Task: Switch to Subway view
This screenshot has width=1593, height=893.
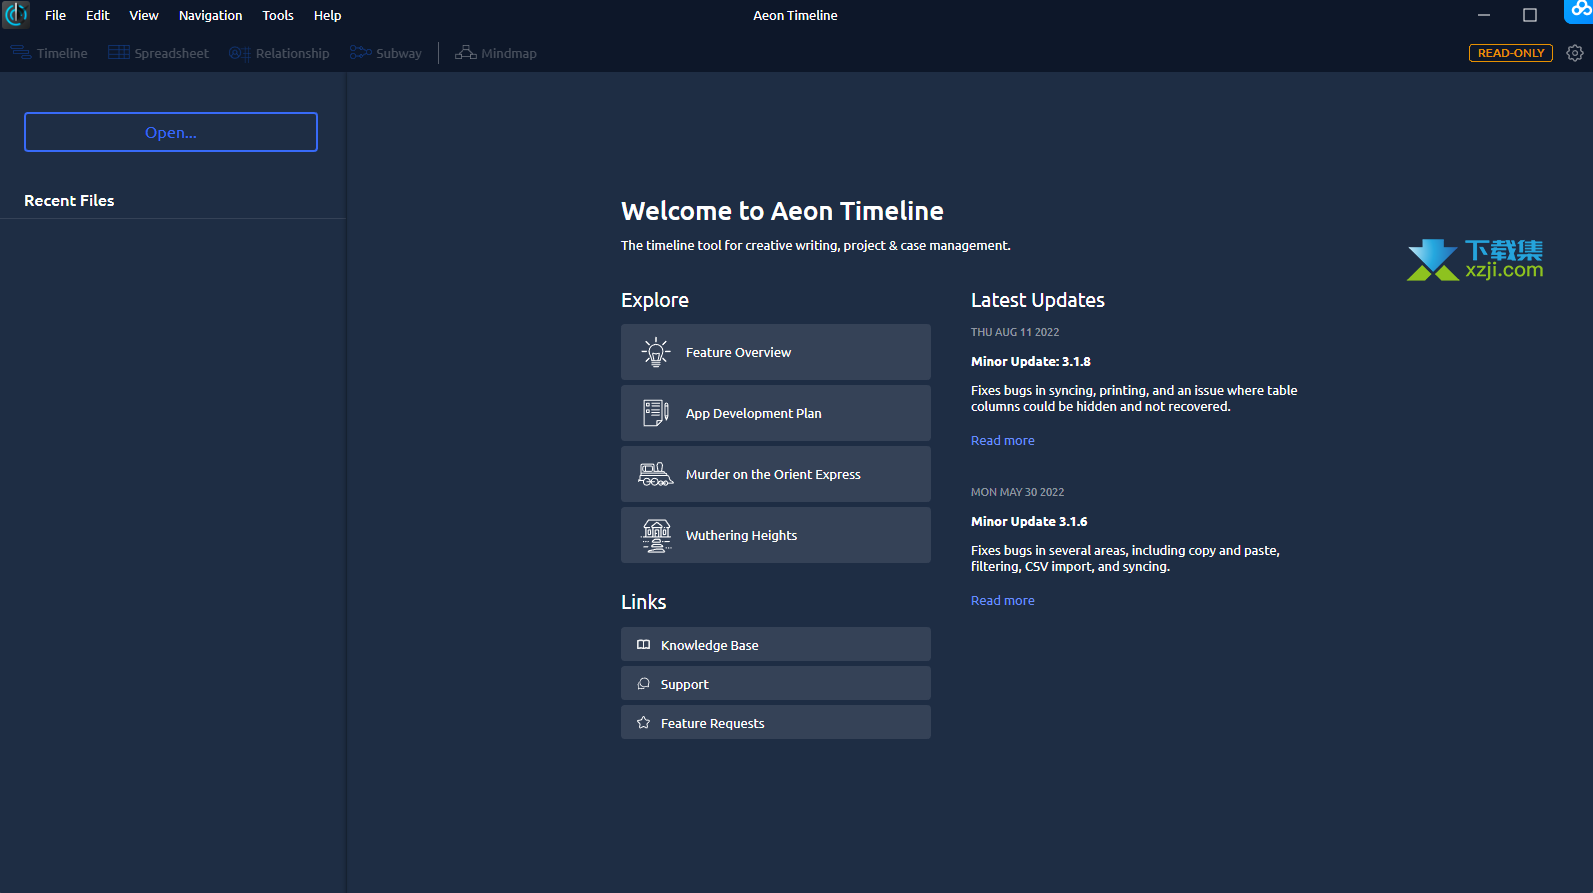Action: click(x=386, y=53)
